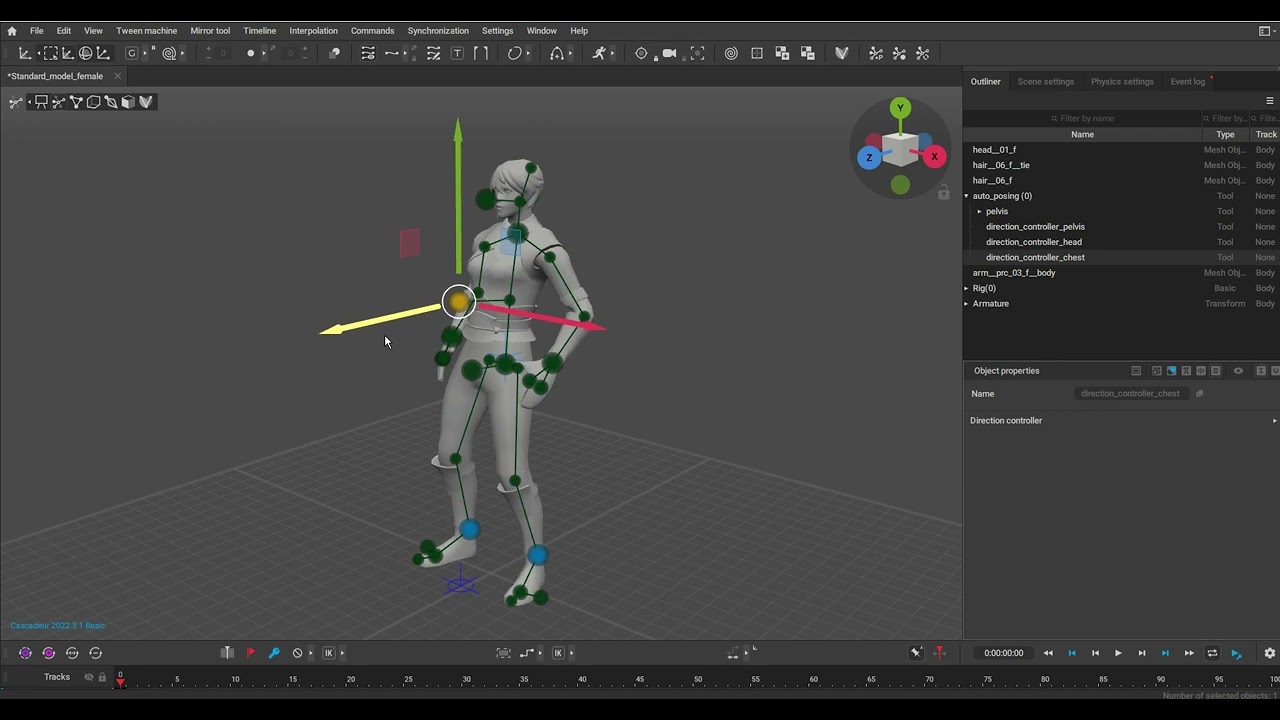Viewport: 1280px width, 720px height.
Task: Open the Outliner hamburger menu
Action: (1270, 100)
